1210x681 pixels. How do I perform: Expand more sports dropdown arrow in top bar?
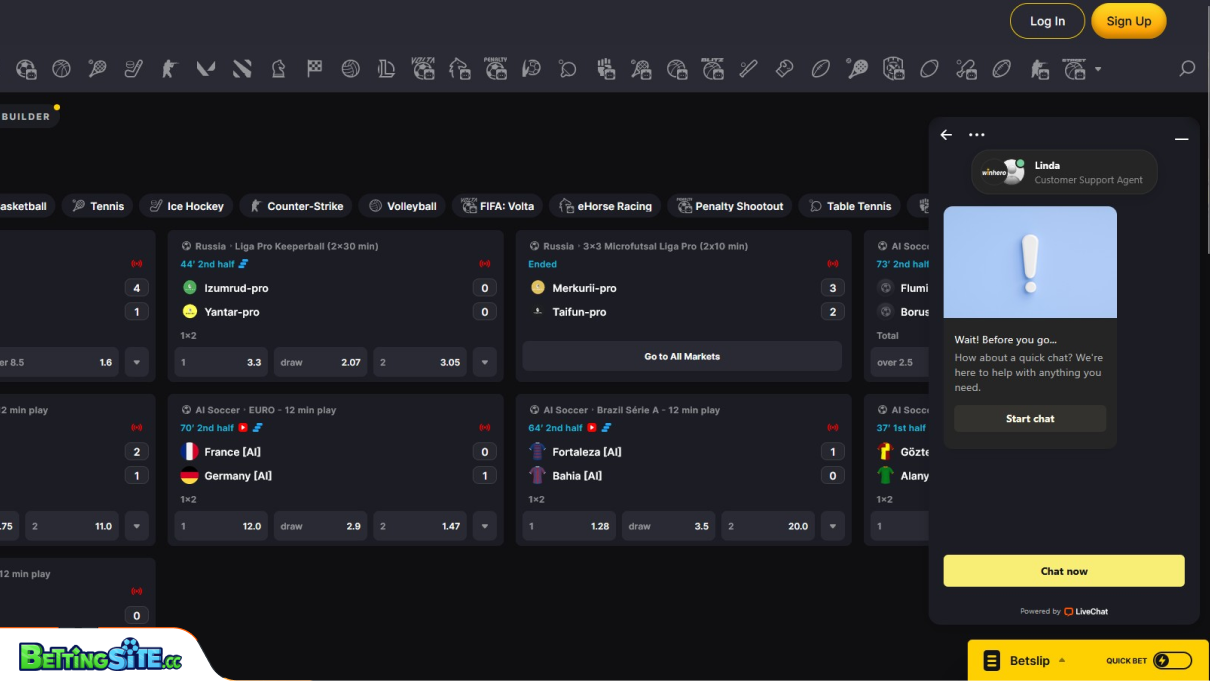click(x=1098, y=69)
